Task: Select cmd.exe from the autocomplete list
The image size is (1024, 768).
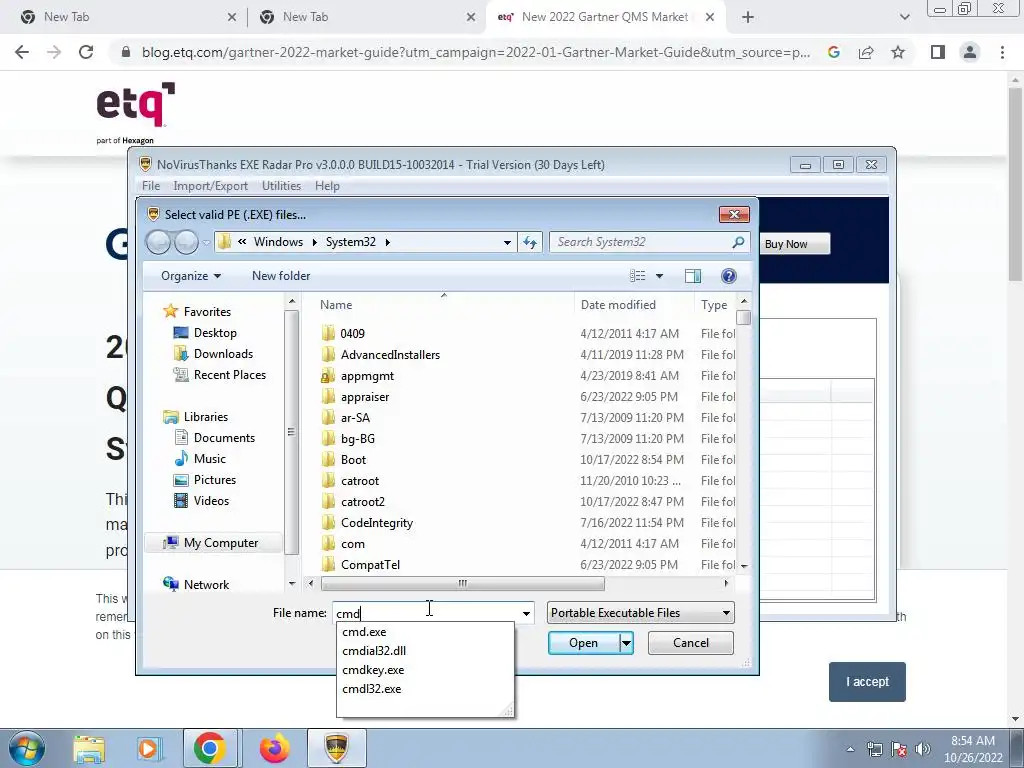Action: tap(425, 632)
